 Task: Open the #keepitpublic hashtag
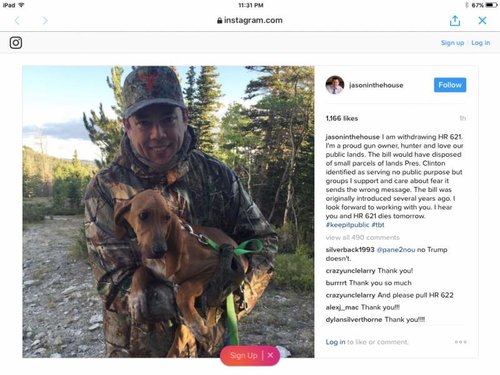point(347,225)
